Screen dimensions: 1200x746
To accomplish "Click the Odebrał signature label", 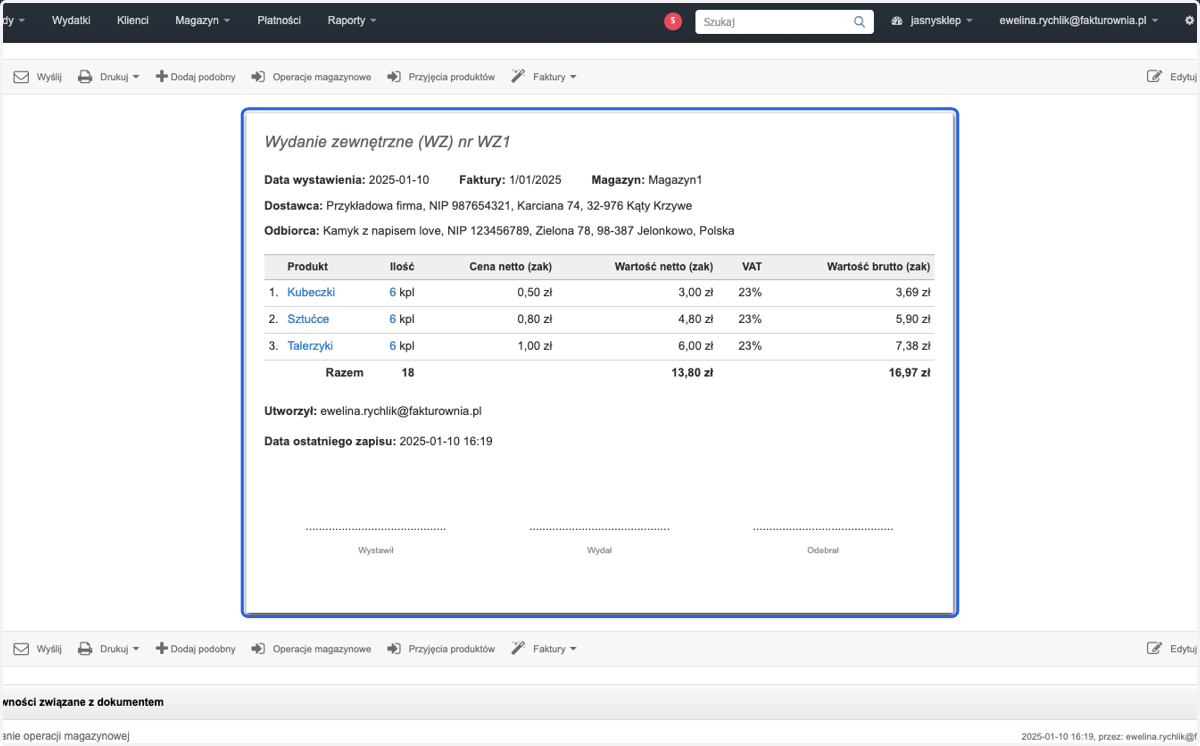I will (823, 550).
